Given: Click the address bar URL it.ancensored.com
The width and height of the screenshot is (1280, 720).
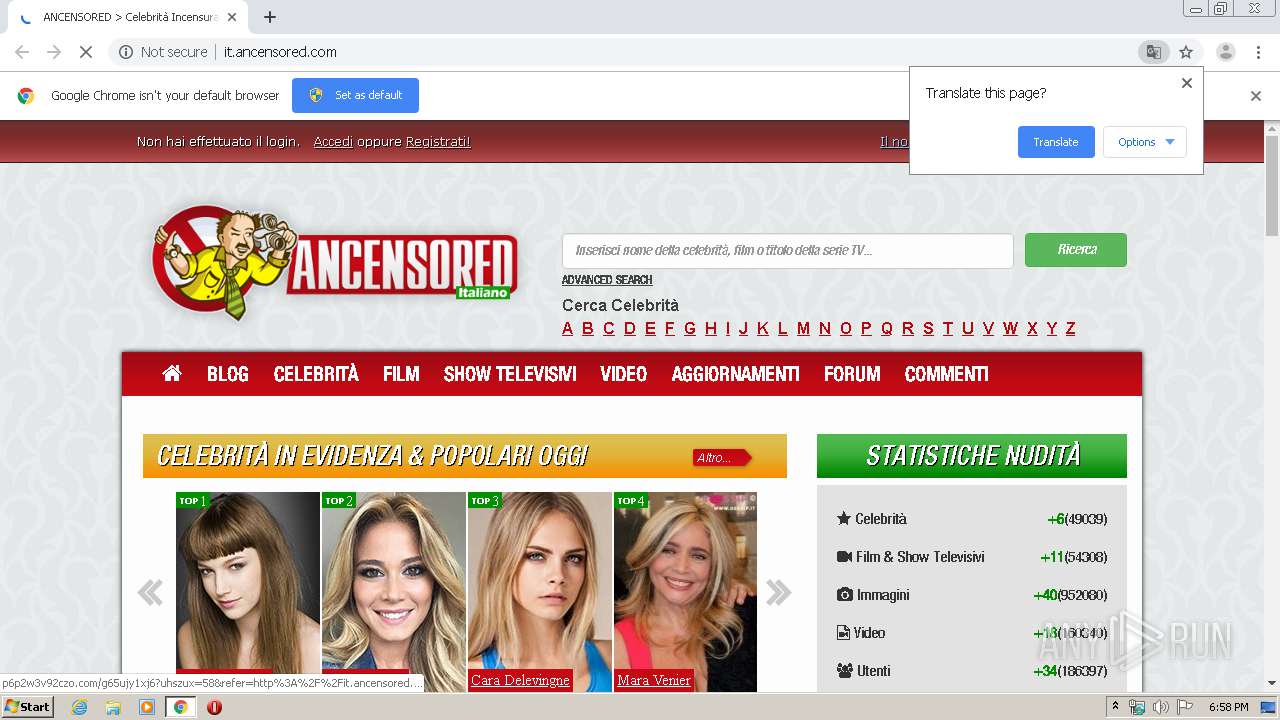Looking at the screenshot, I should coord(280,52).
